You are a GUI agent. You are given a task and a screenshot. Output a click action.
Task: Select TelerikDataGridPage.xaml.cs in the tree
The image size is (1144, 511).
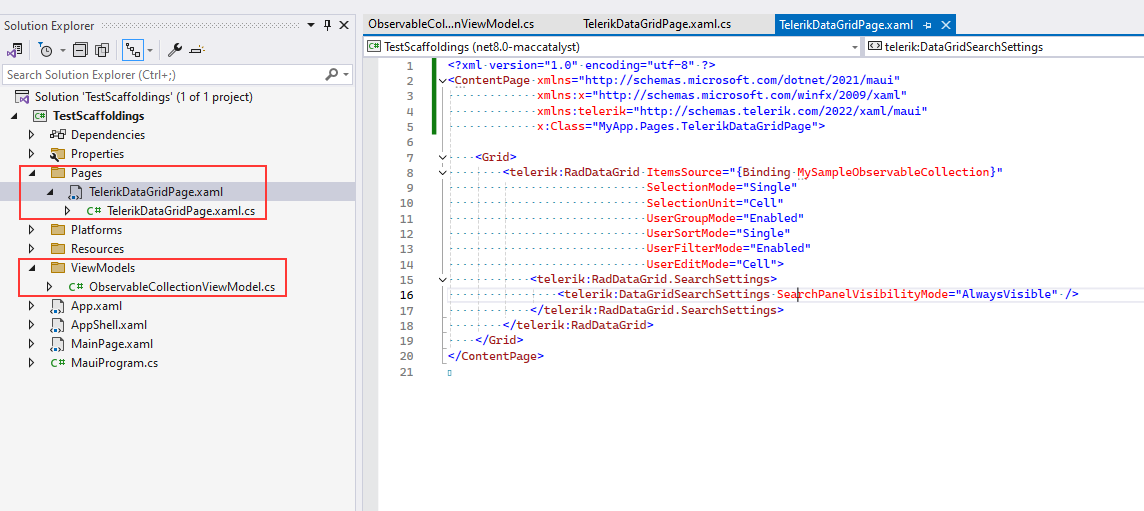pyautogui.click(x=181, y=211)
